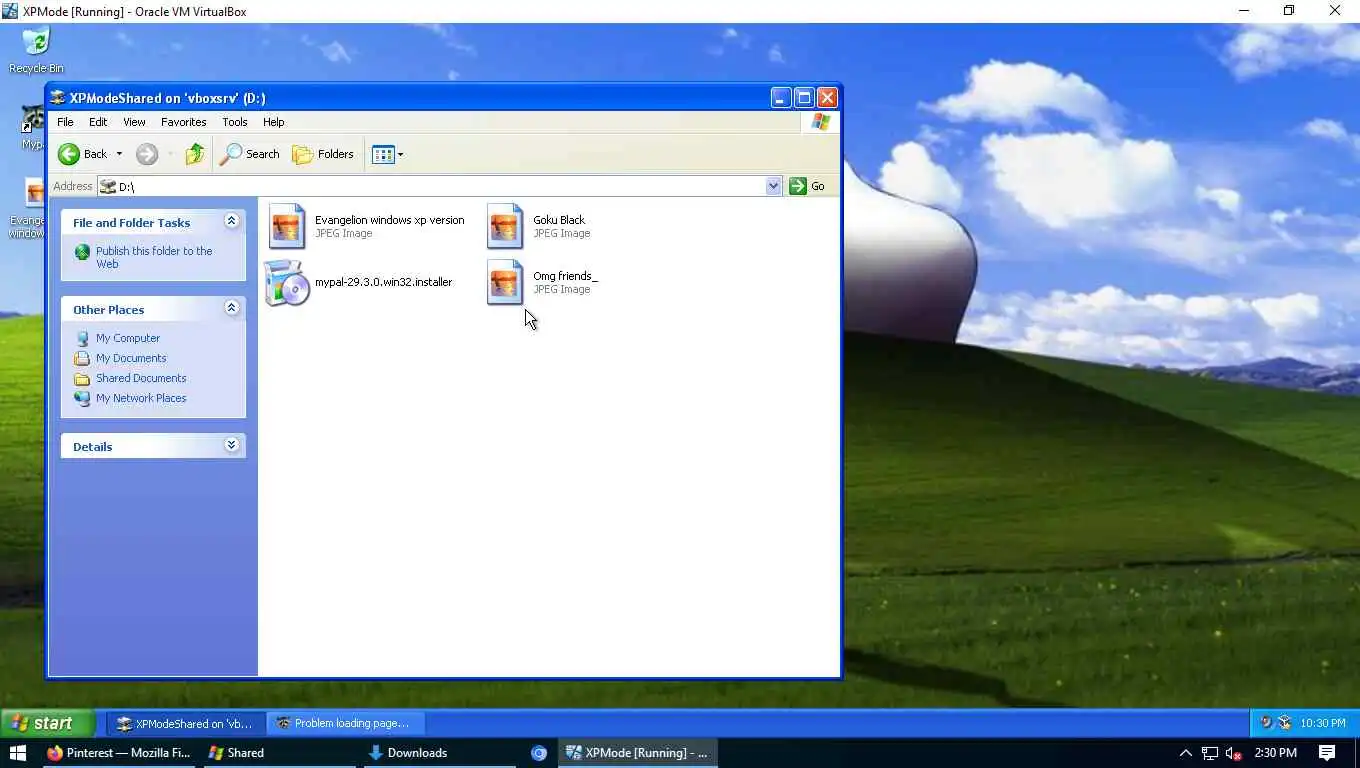
Task: Click the Shared Documents folder icon
Action: 82,378
